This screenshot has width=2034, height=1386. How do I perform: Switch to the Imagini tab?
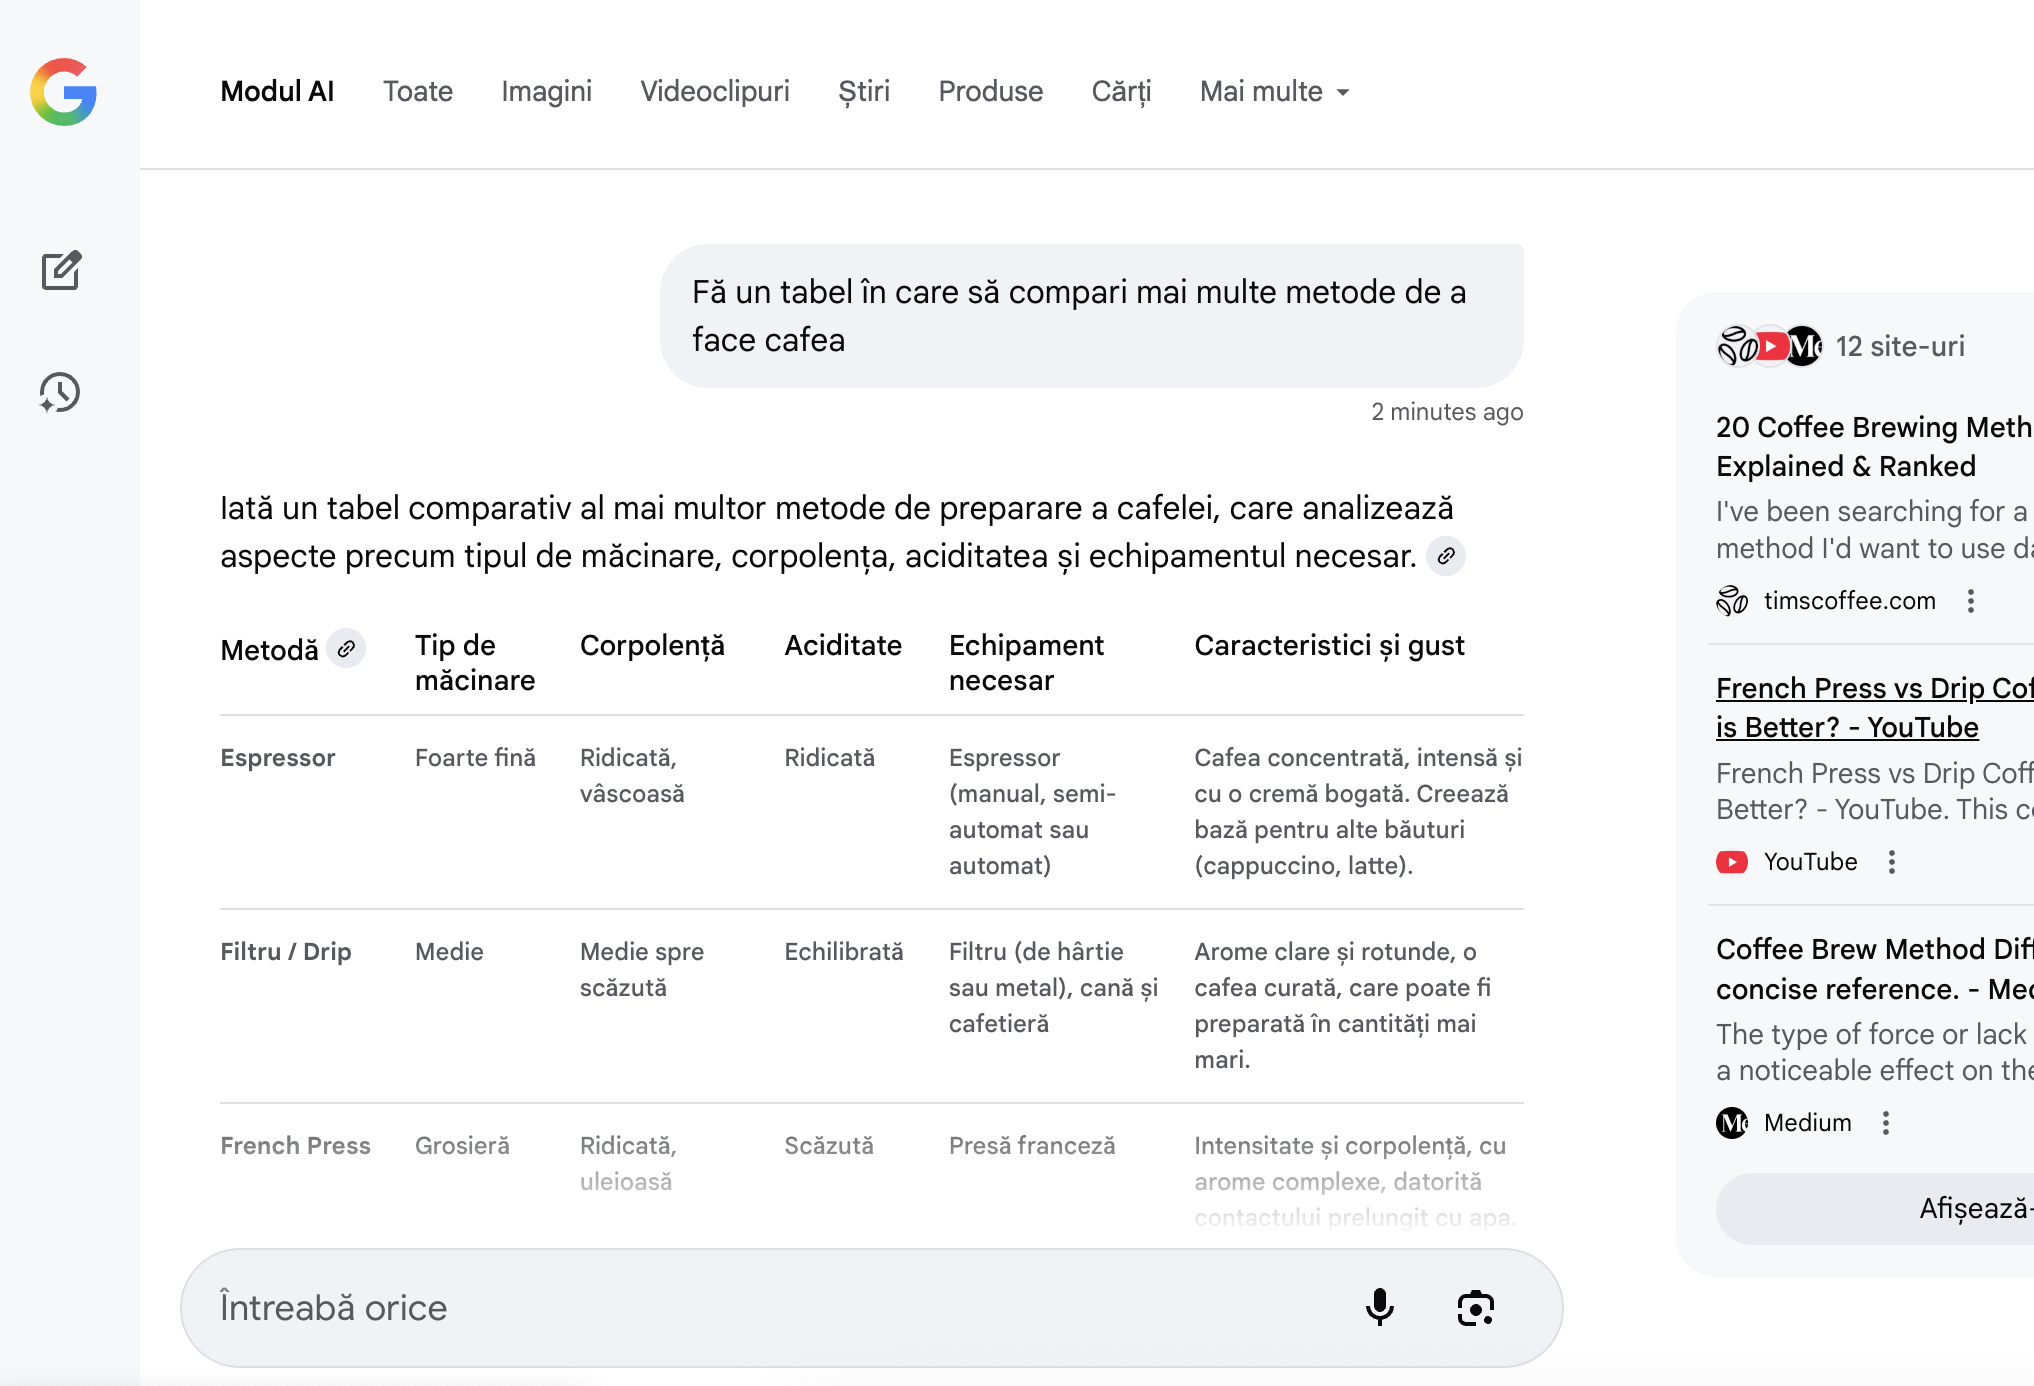[x=546, y=92]
